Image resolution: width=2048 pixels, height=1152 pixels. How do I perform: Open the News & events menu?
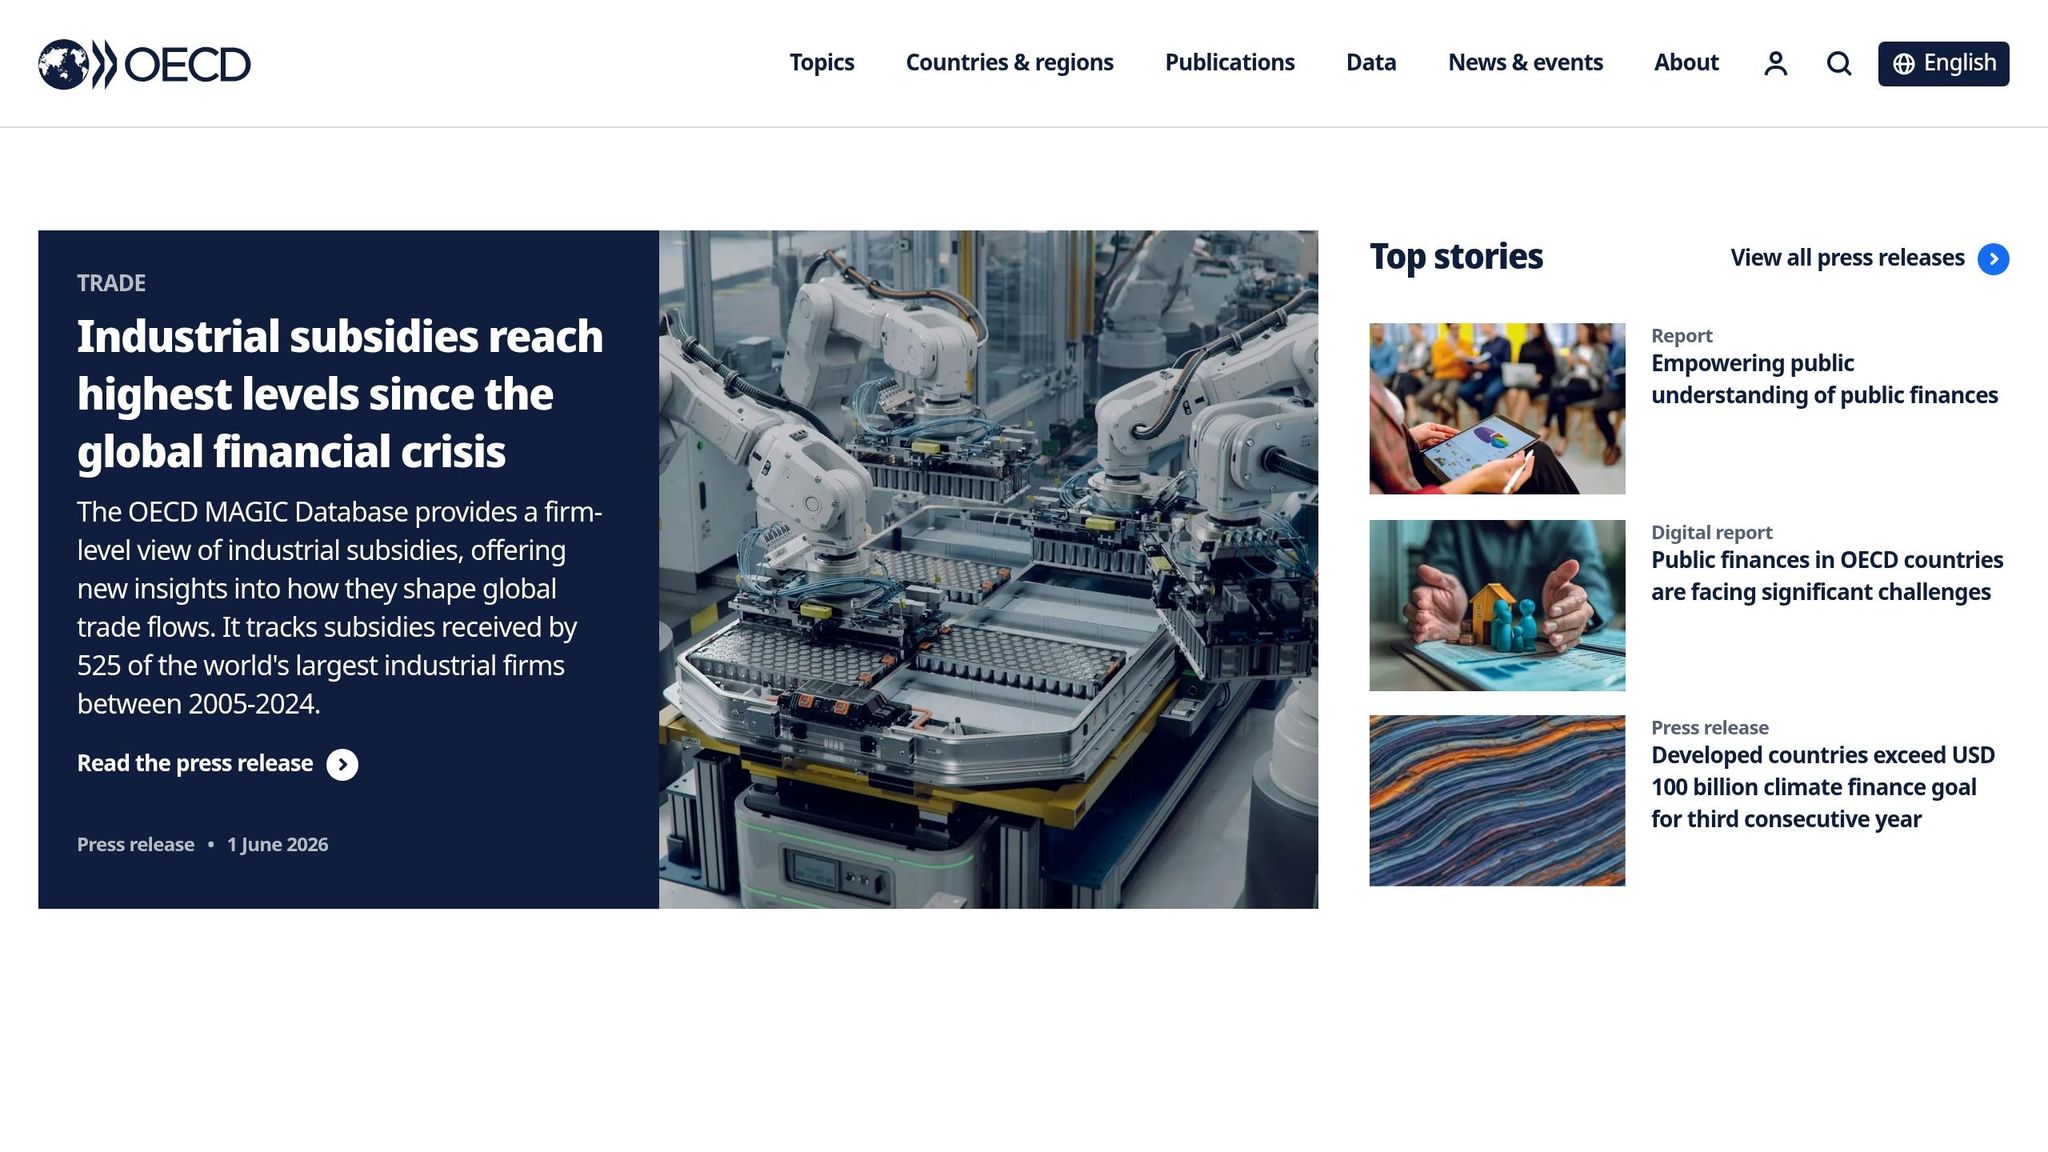click(1525, 63)
